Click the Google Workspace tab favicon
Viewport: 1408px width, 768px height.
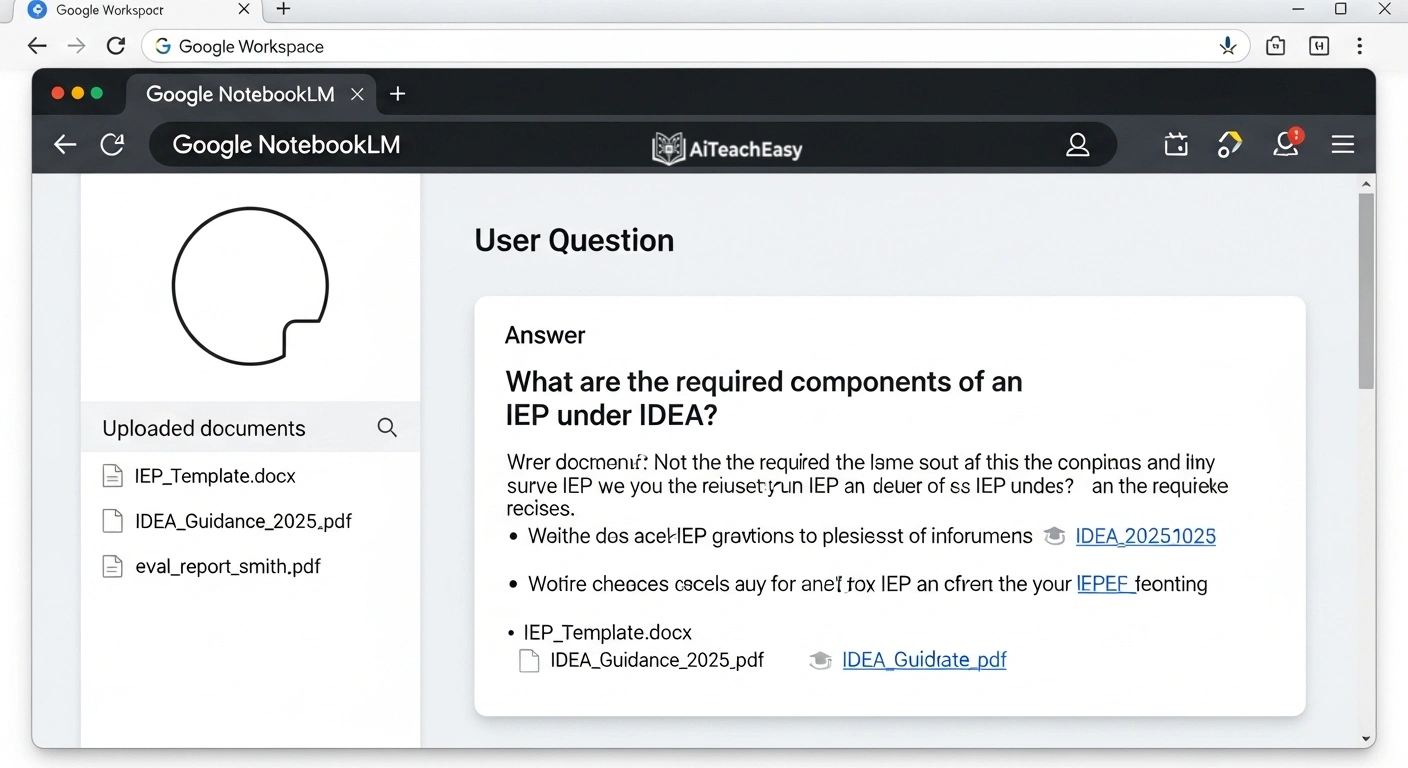38,10
